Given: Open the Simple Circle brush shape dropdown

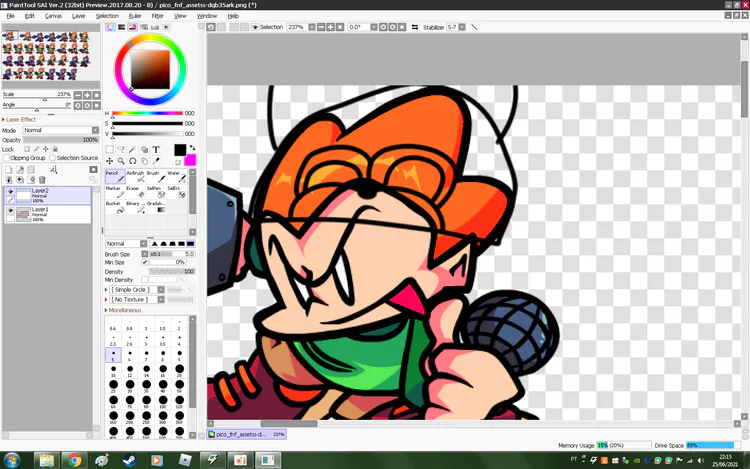Looking at the screenshot, I should [137, 290].
